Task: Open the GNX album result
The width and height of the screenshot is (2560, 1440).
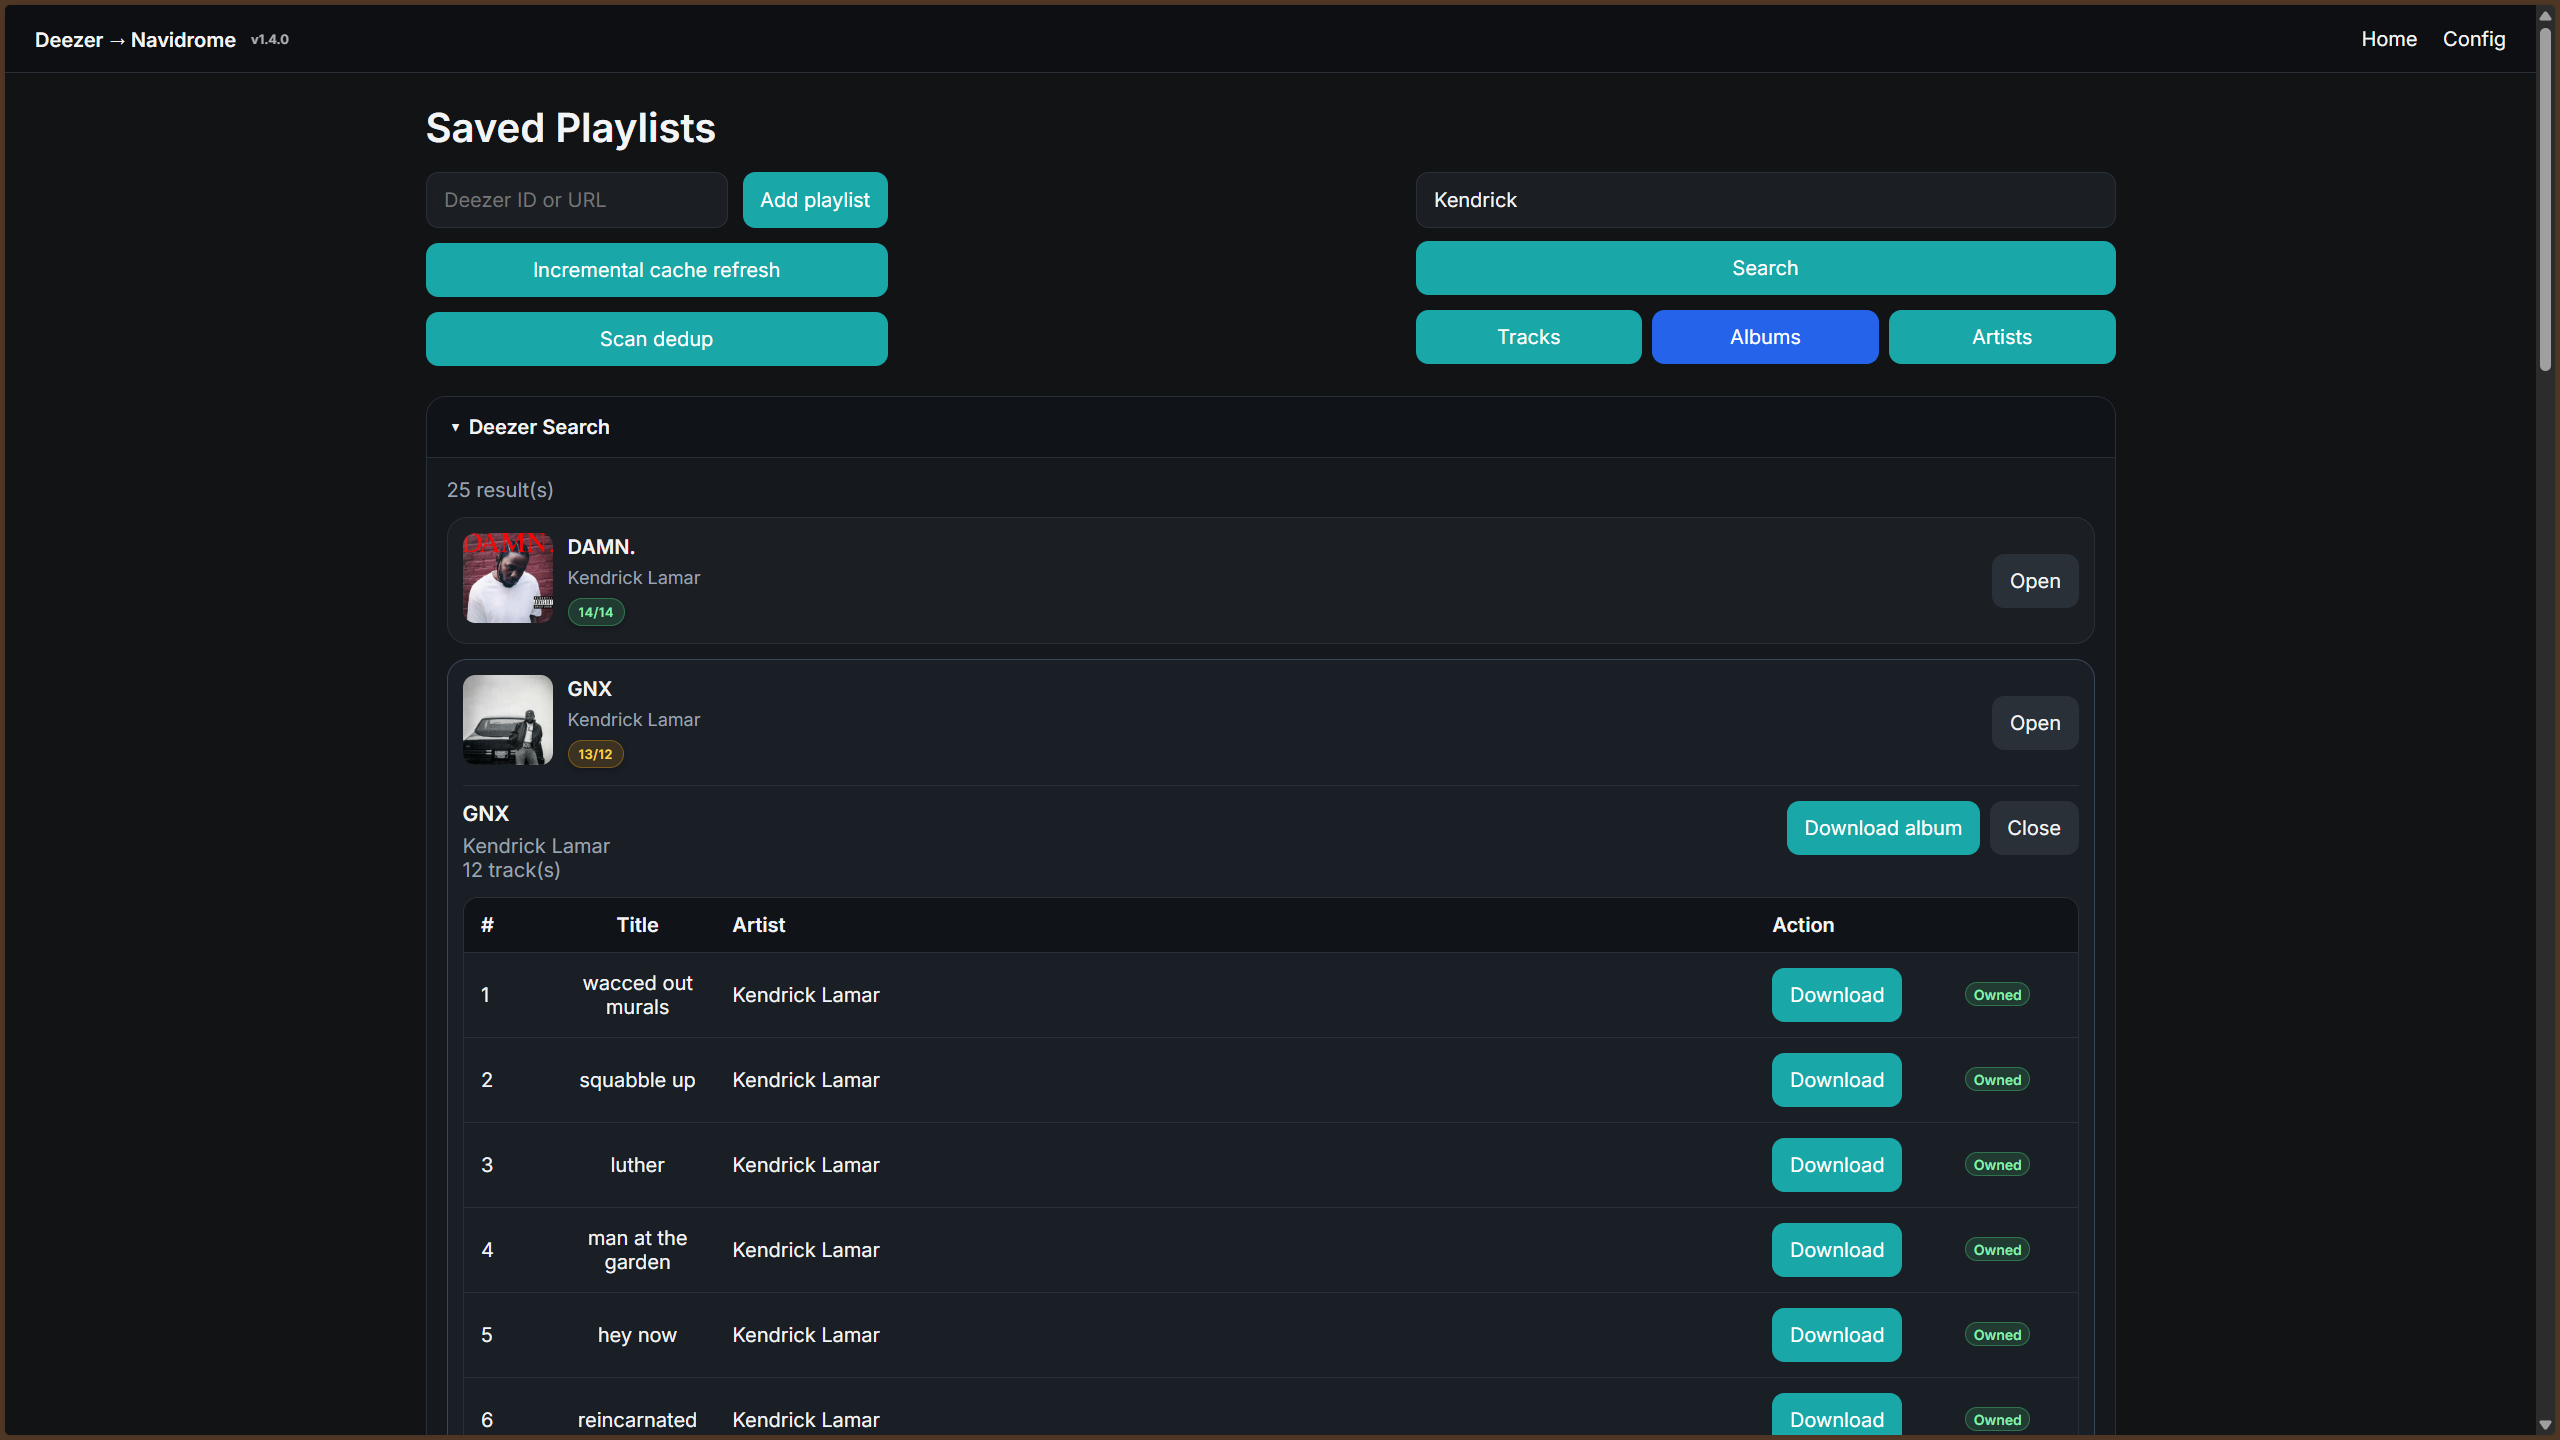Action: pyautogui.click(x=2035, y=723)
